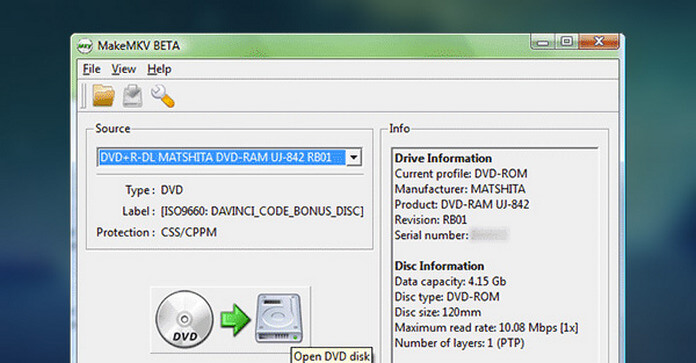
Task: Click Revision: RB01 line
Action: 431,220
